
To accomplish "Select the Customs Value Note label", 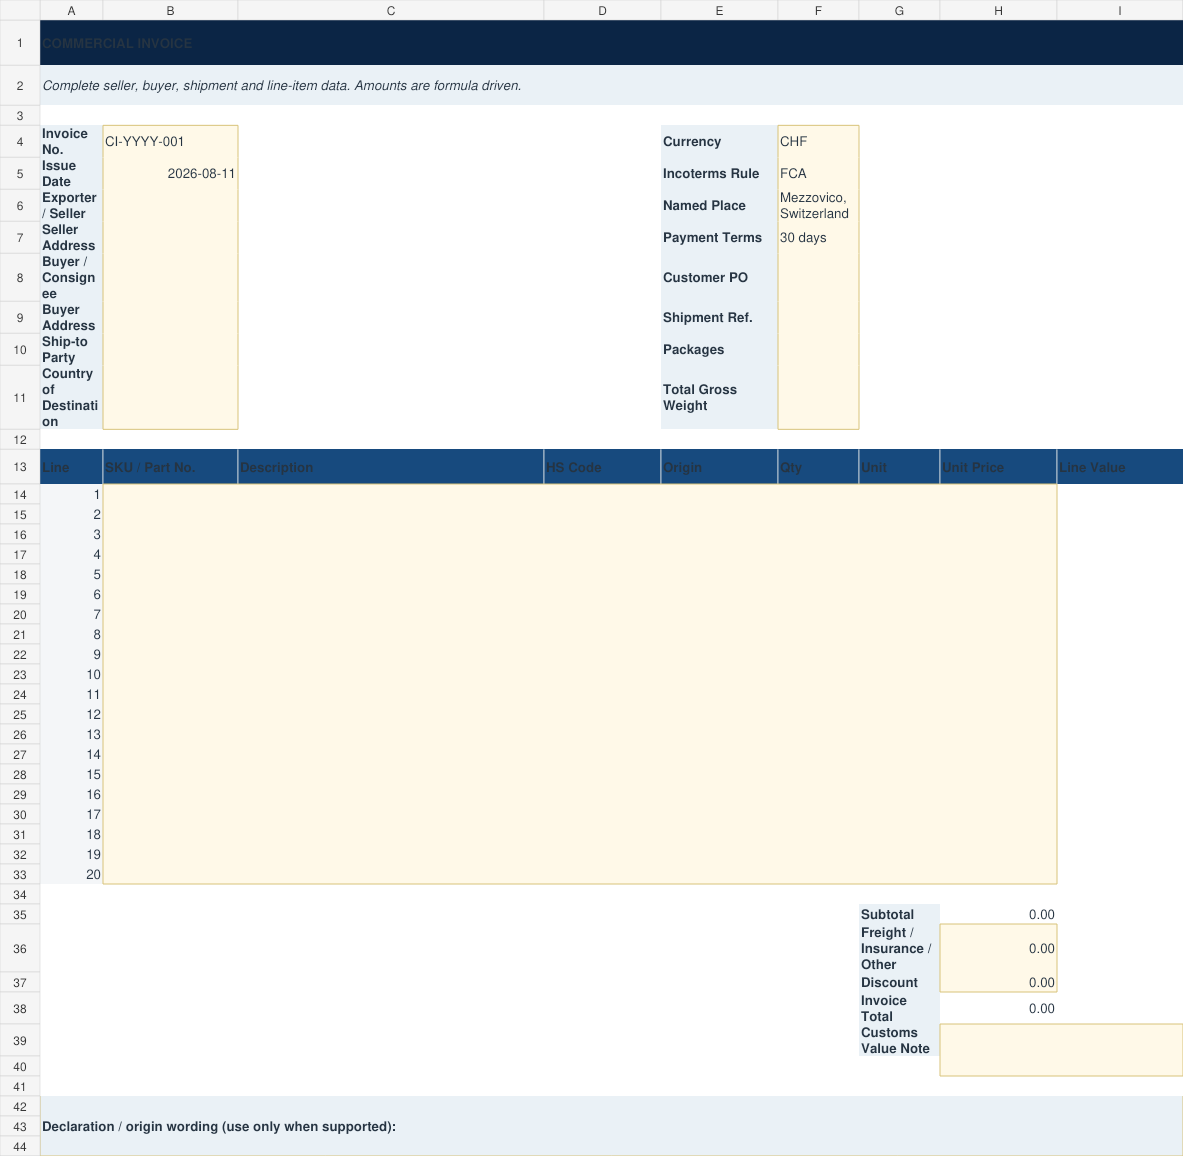I will 899,1041.
